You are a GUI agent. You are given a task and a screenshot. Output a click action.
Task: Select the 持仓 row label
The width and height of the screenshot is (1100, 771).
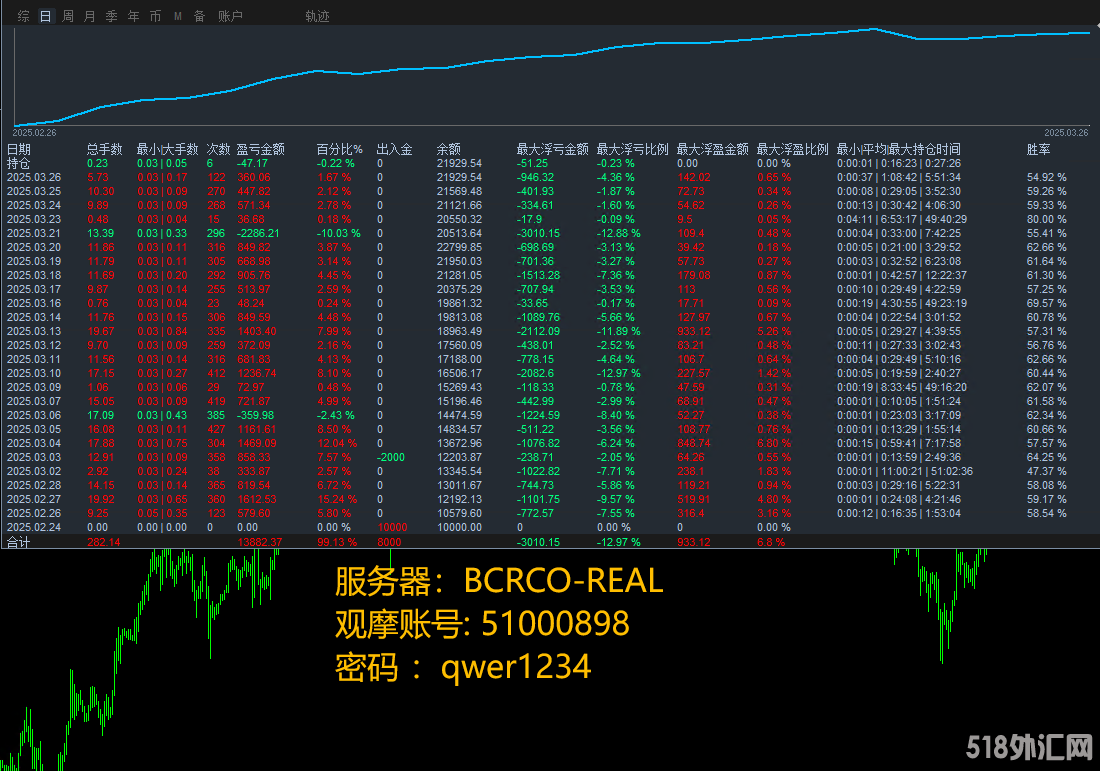19,163
